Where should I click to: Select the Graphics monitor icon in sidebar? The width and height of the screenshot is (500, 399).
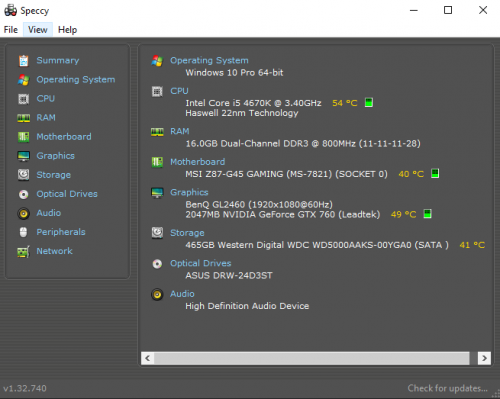(x=23, y=156)
